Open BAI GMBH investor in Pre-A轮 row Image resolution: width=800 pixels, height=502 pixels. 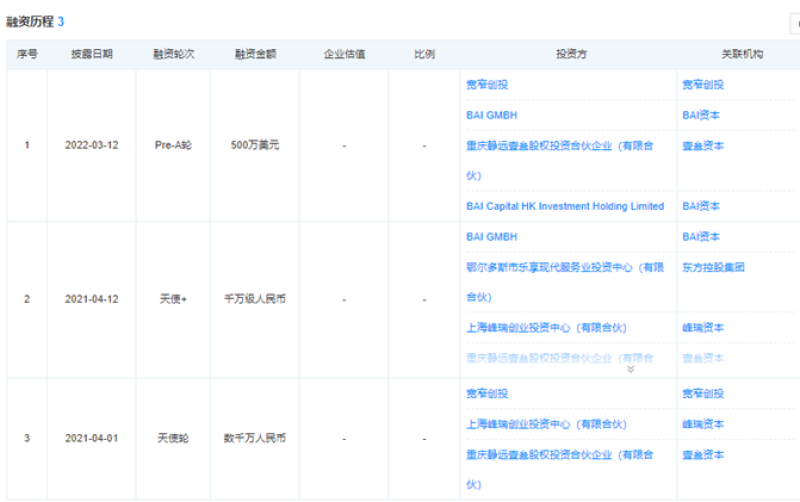coord(491,115)
